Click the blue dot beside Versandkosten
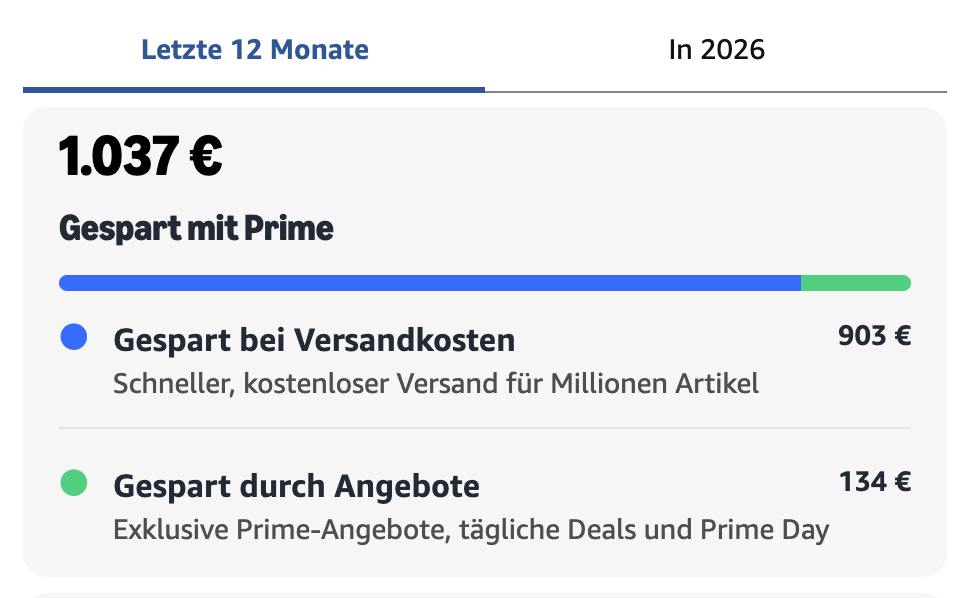This screenshot has width=962, height=598. 73,337
